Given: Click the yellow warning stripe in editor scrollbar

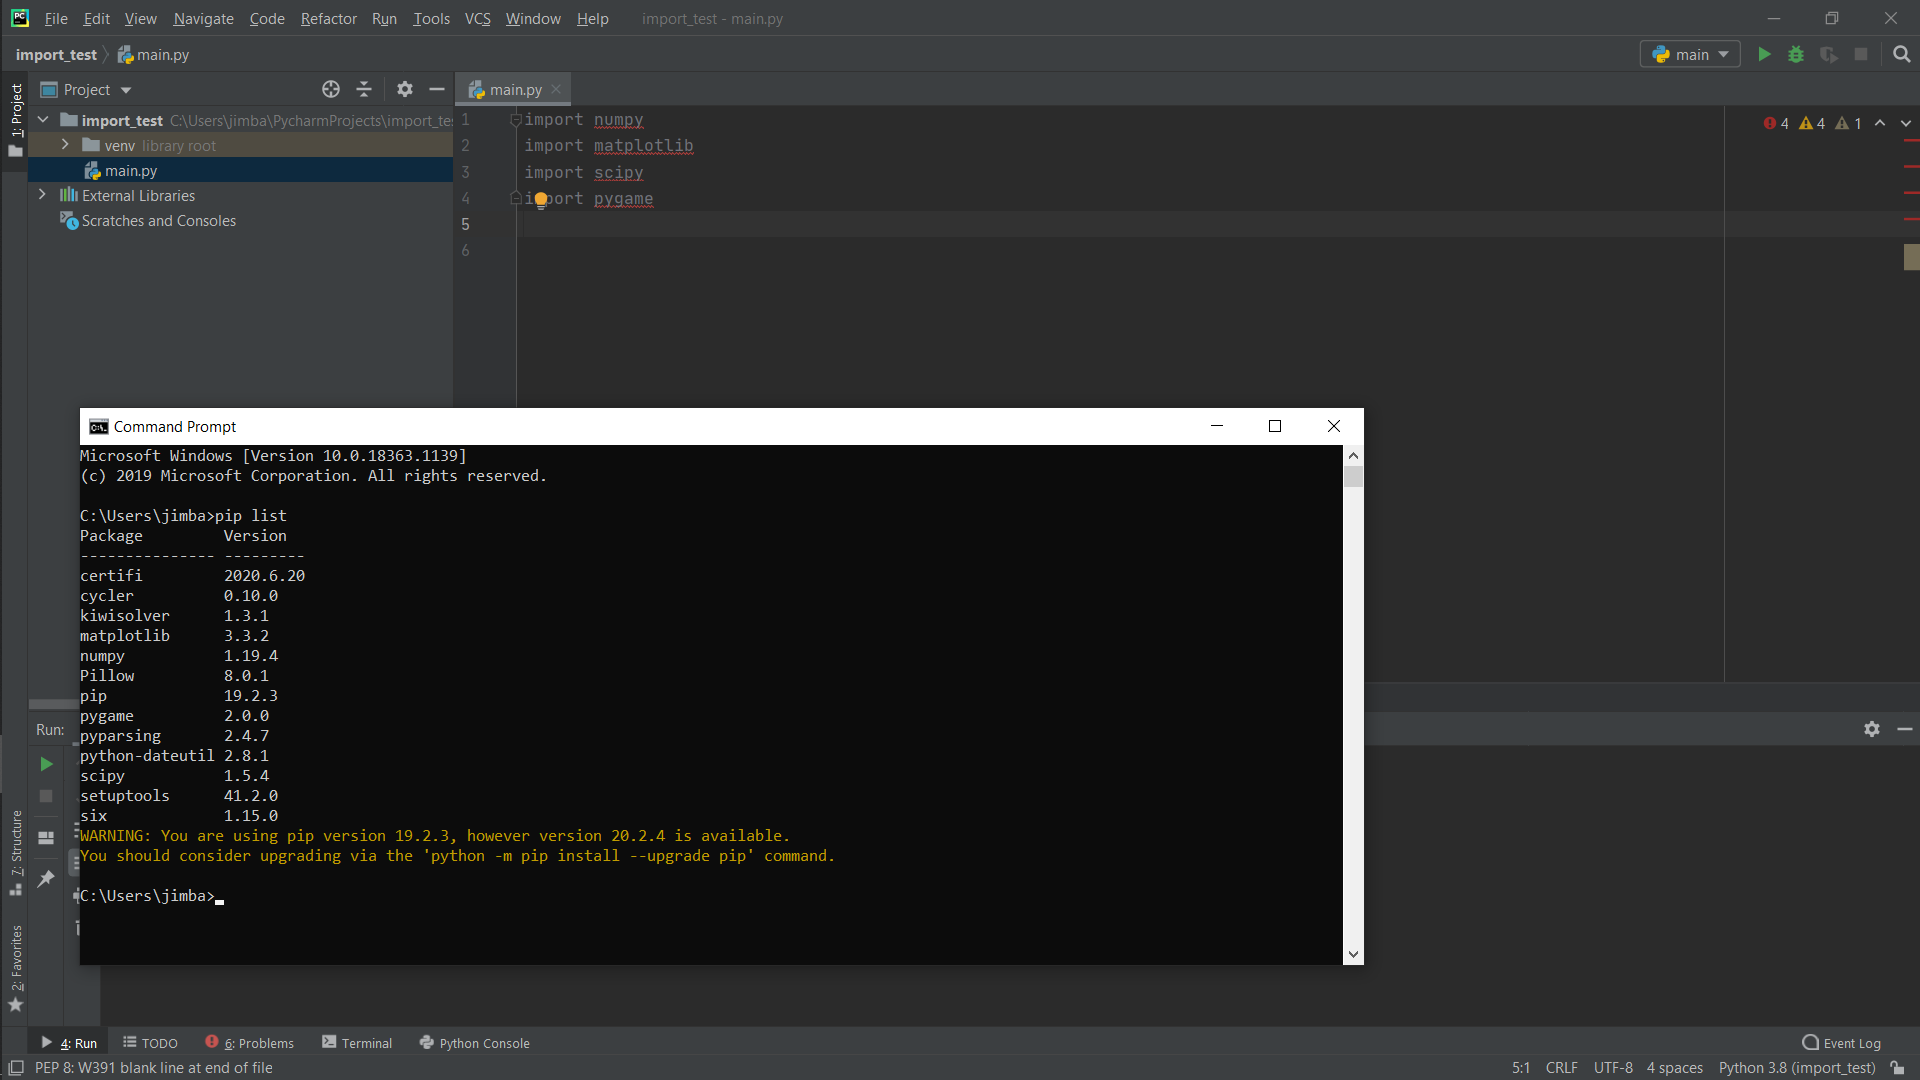Looking at the screenshot, I should 1911,257.
